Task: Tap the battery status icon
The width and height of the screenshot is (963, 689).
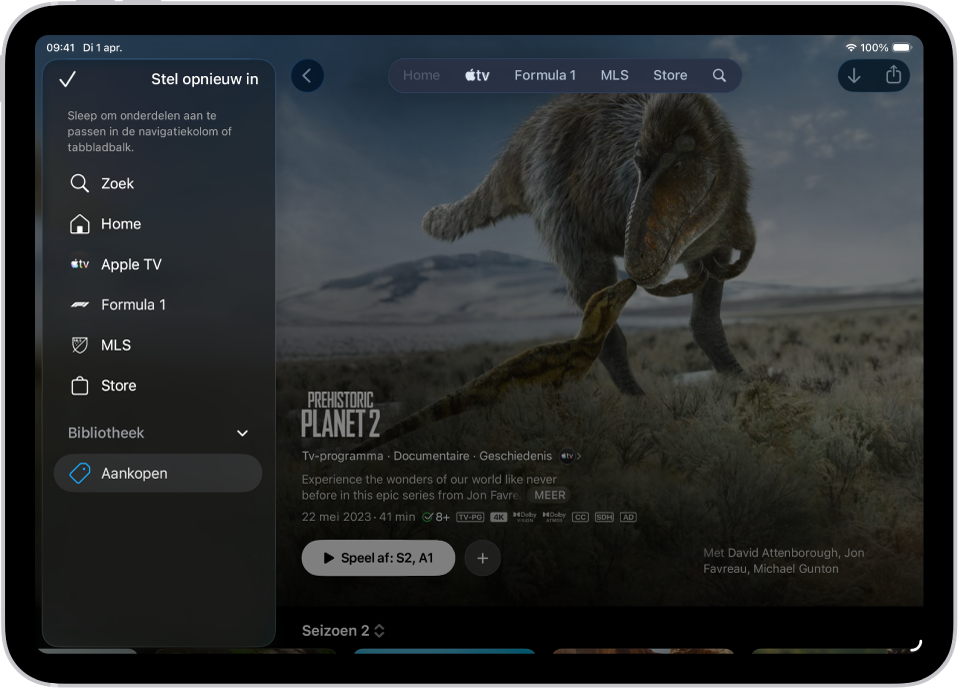Action: click(903, 47)
